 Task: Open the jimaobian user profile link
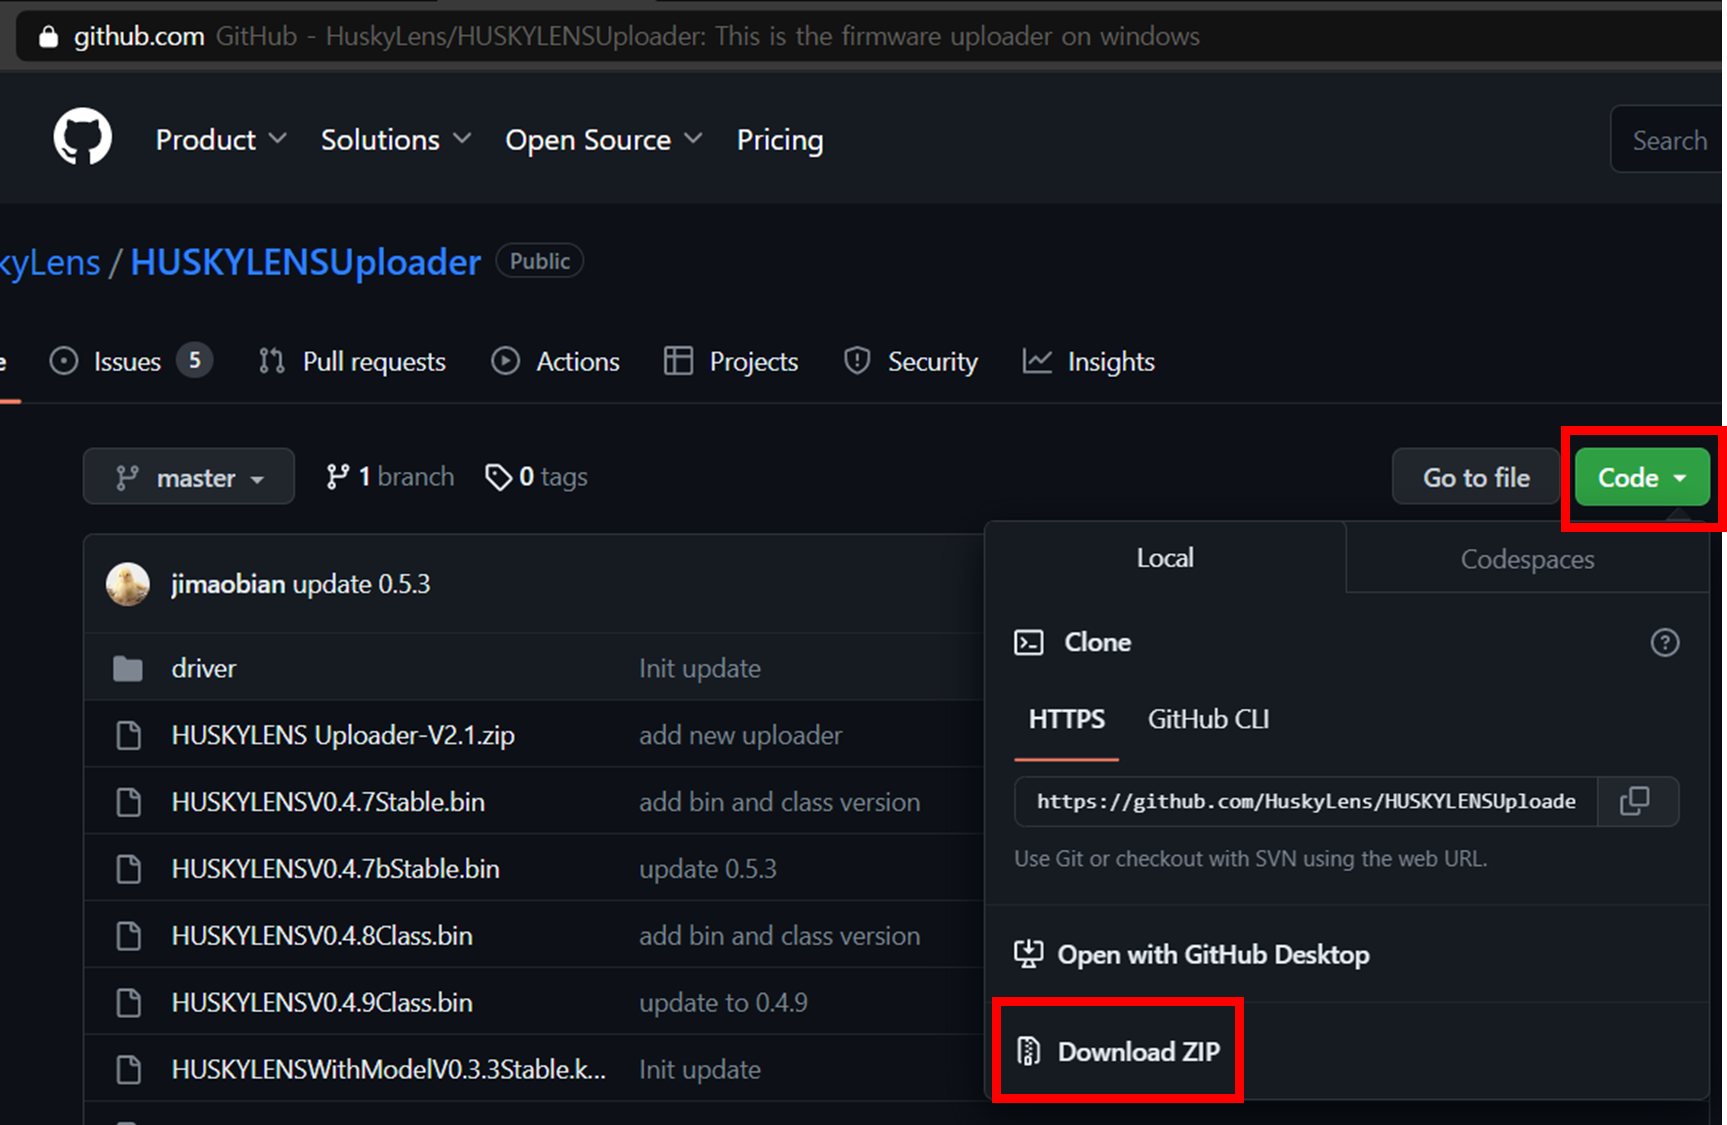(x=228, y=584)
